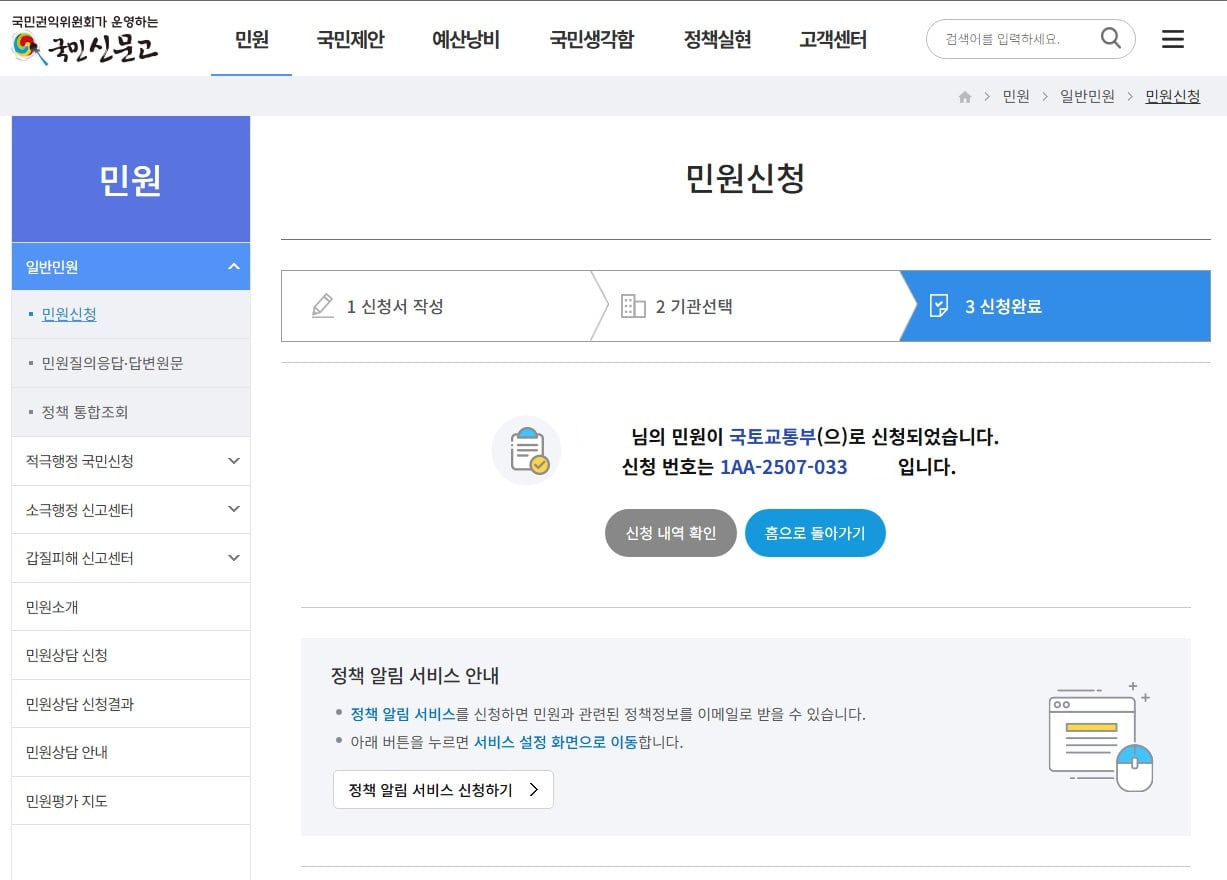1227x880 pixels.
Task: Click the blue 민원 sidebar header
Action: tap(131, 179)
